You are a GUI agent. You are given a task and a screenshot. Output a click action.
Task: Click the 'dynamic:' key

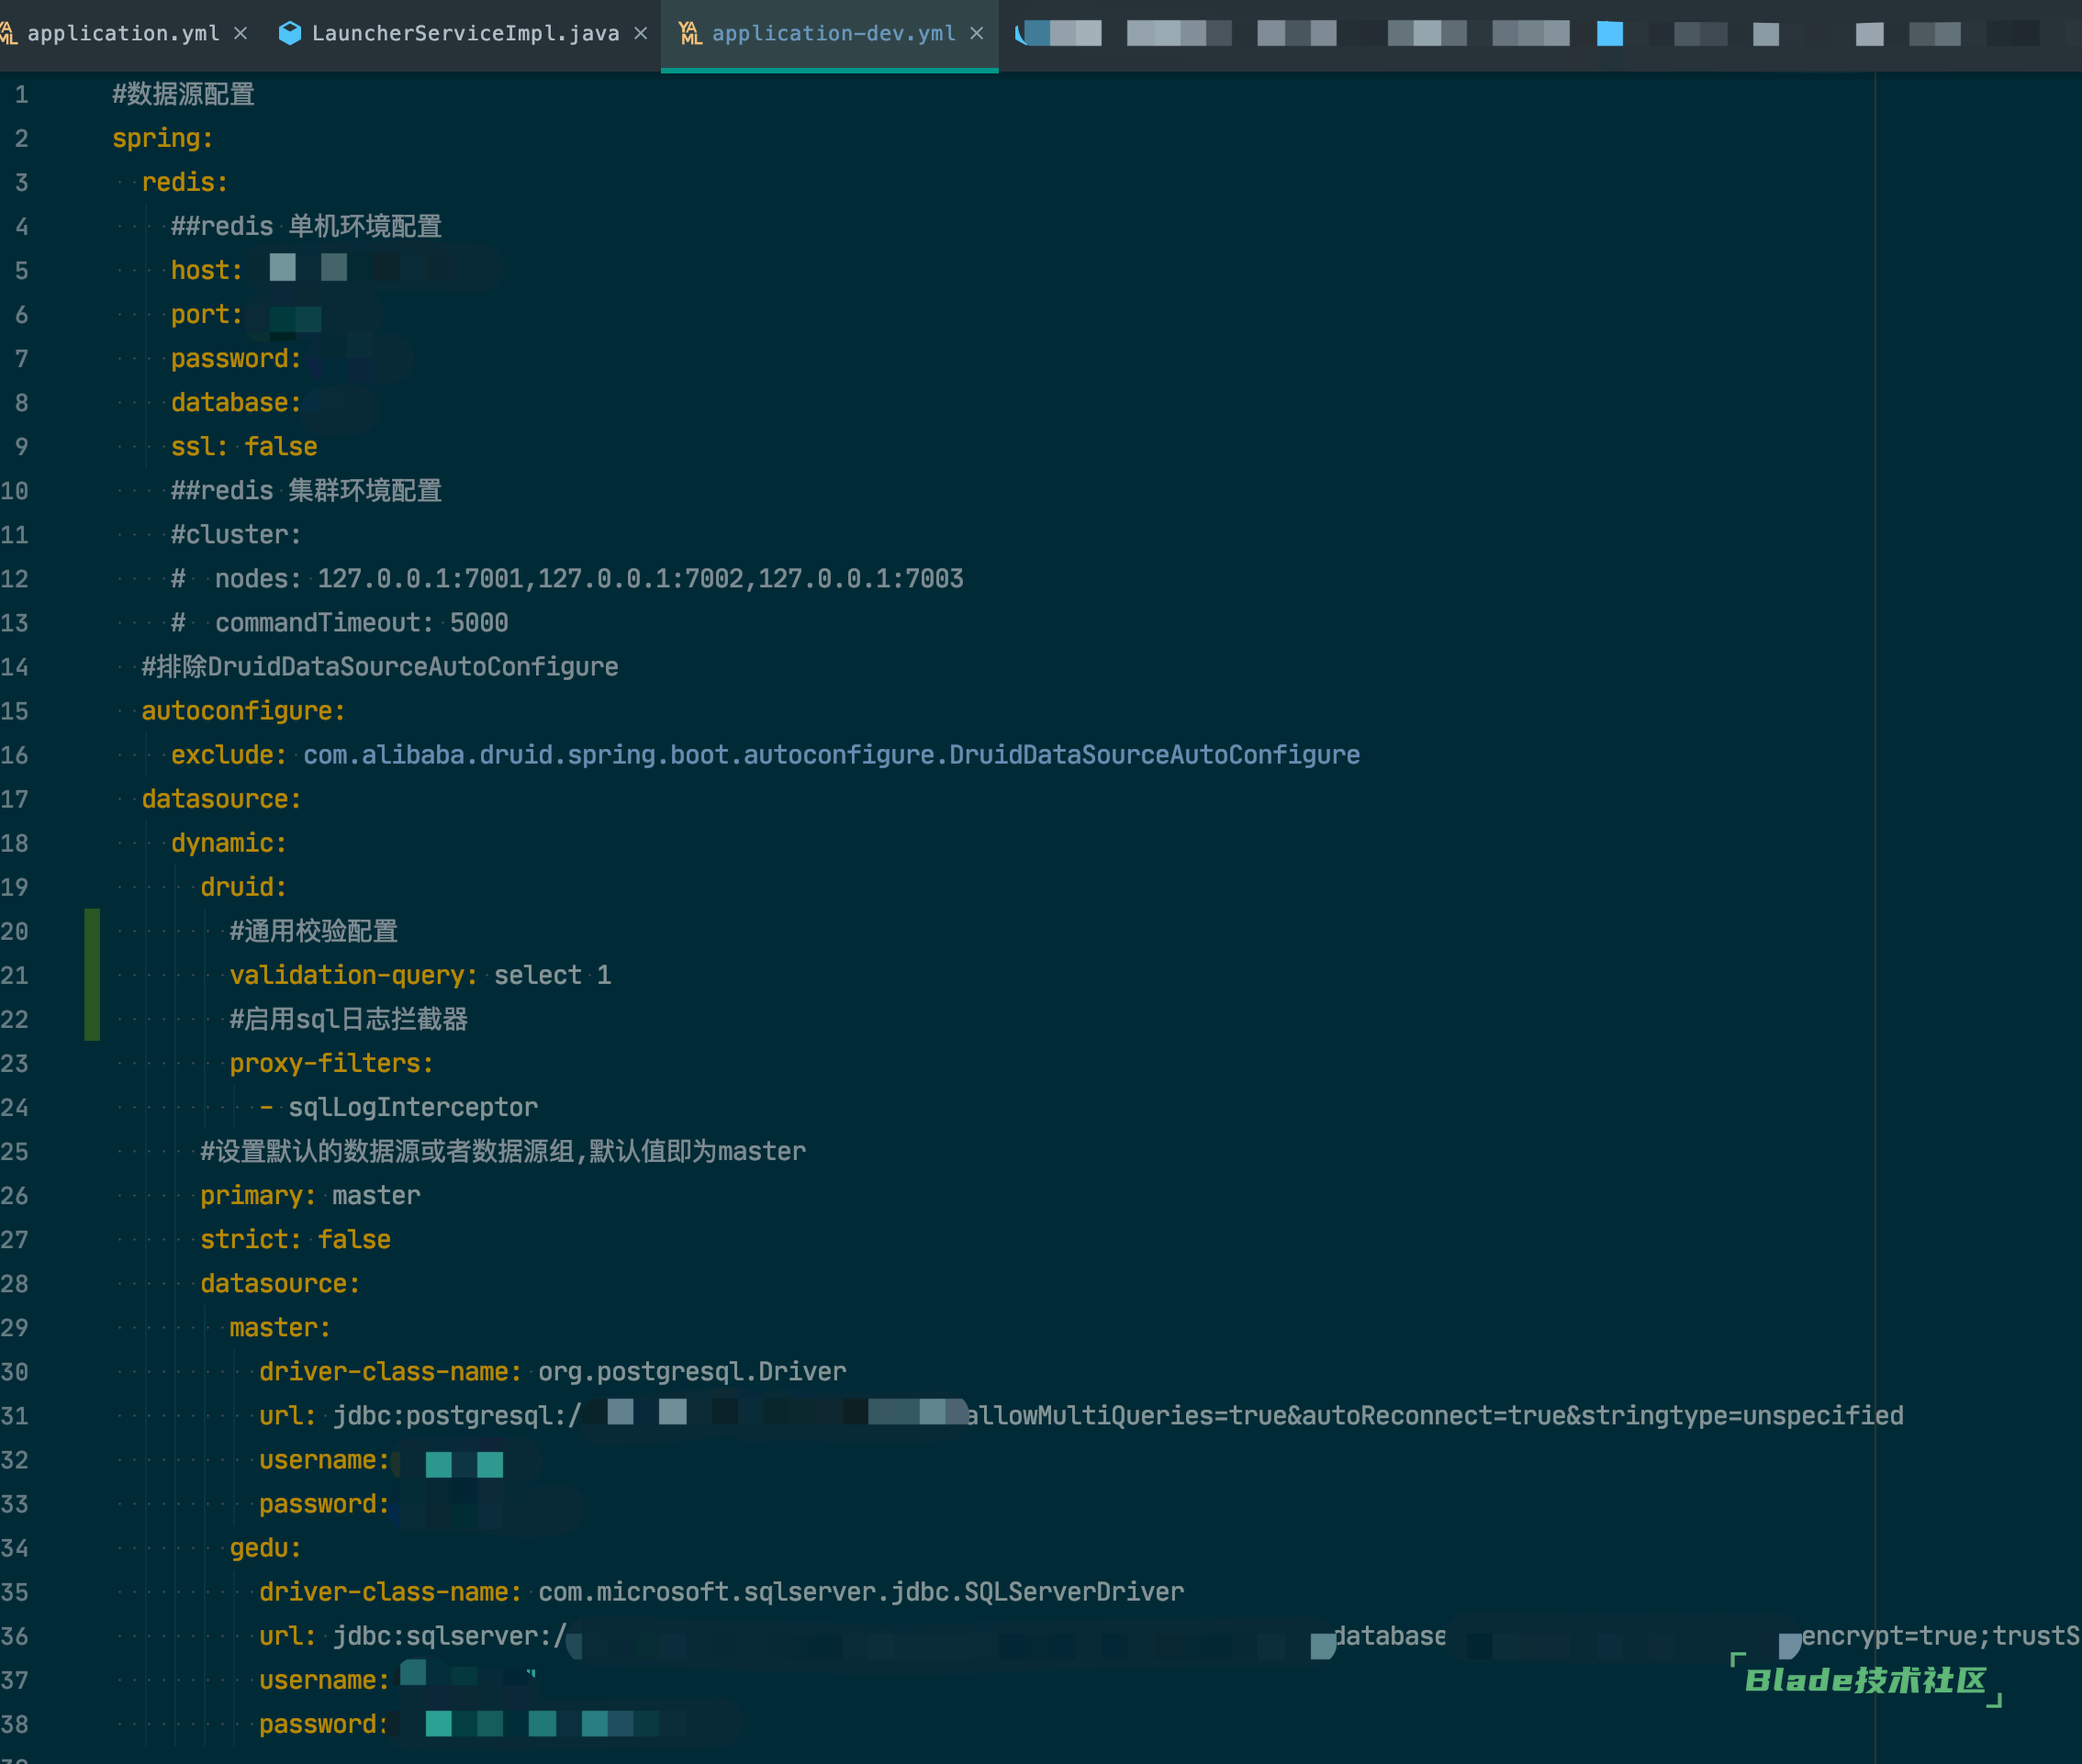point(229,843)
